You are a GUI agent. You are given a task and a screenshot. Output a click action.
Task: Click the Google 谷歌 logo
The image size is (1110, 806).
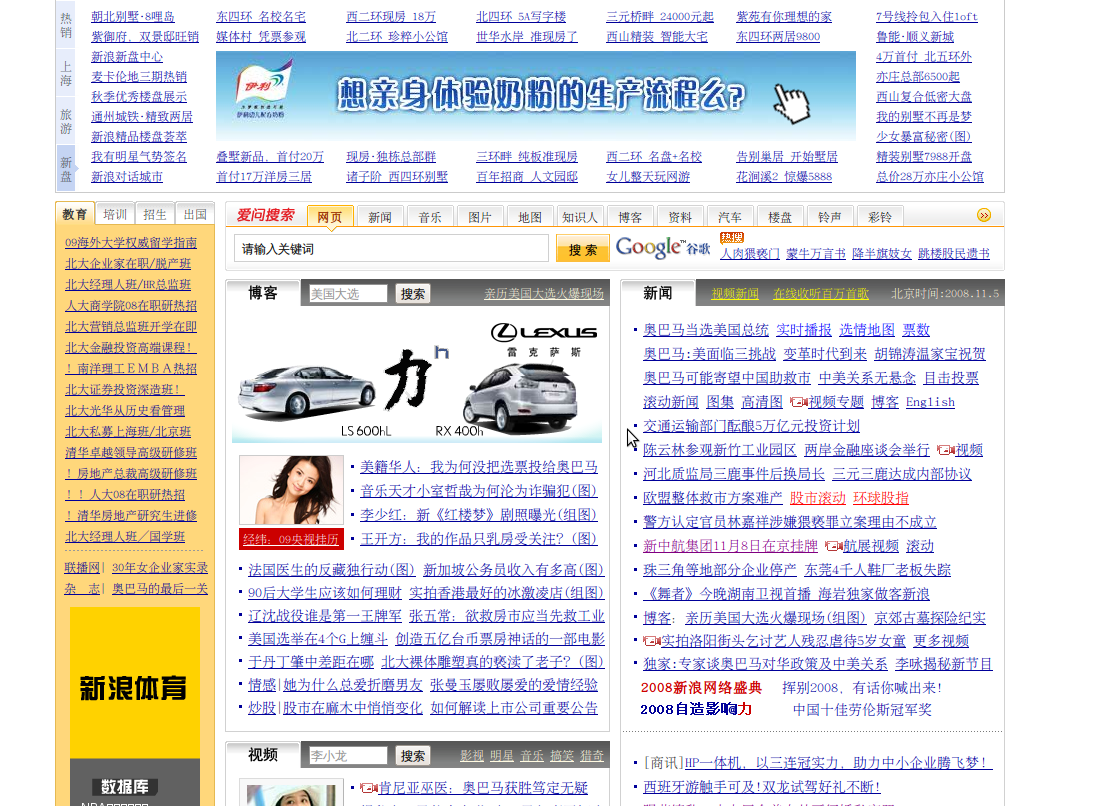(x=663, y=248)
